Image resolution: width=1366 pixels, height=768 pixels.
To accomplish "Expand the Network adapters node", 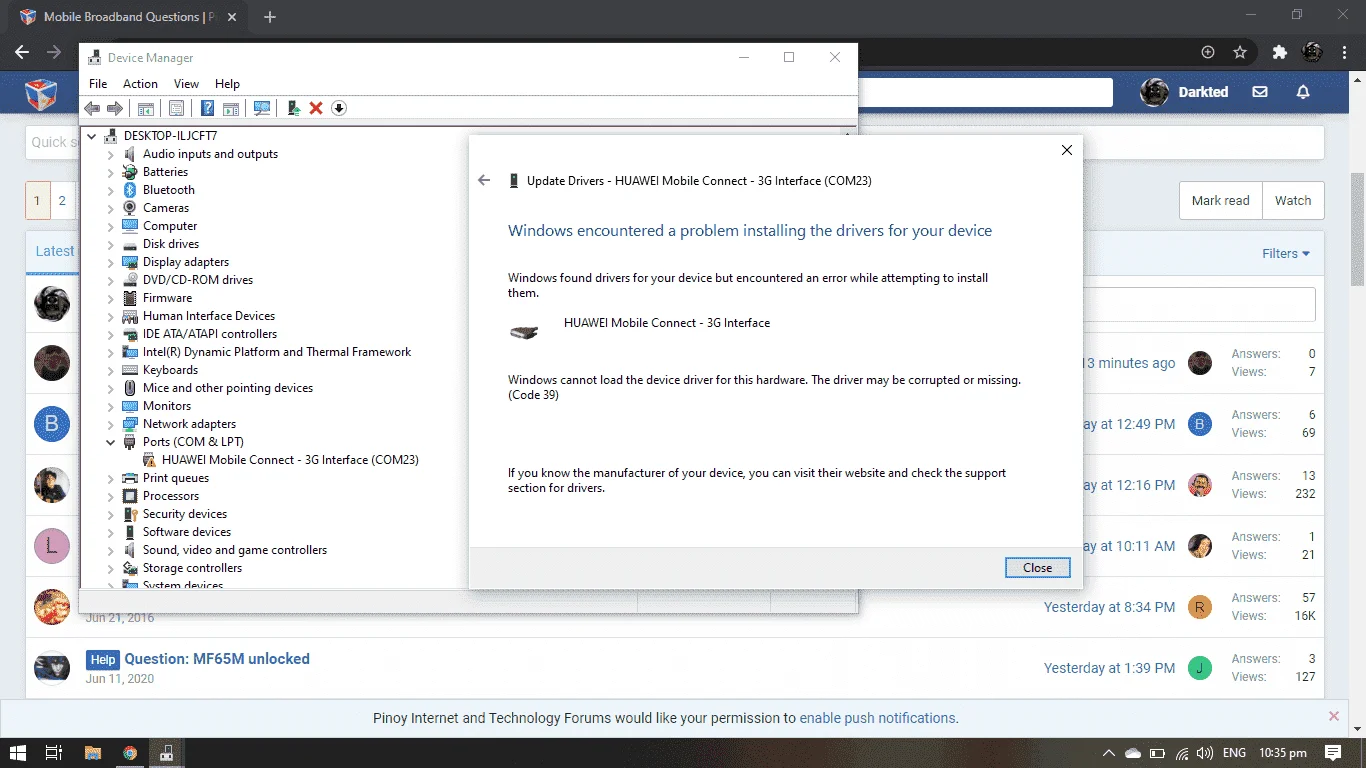I will point(111,424).
